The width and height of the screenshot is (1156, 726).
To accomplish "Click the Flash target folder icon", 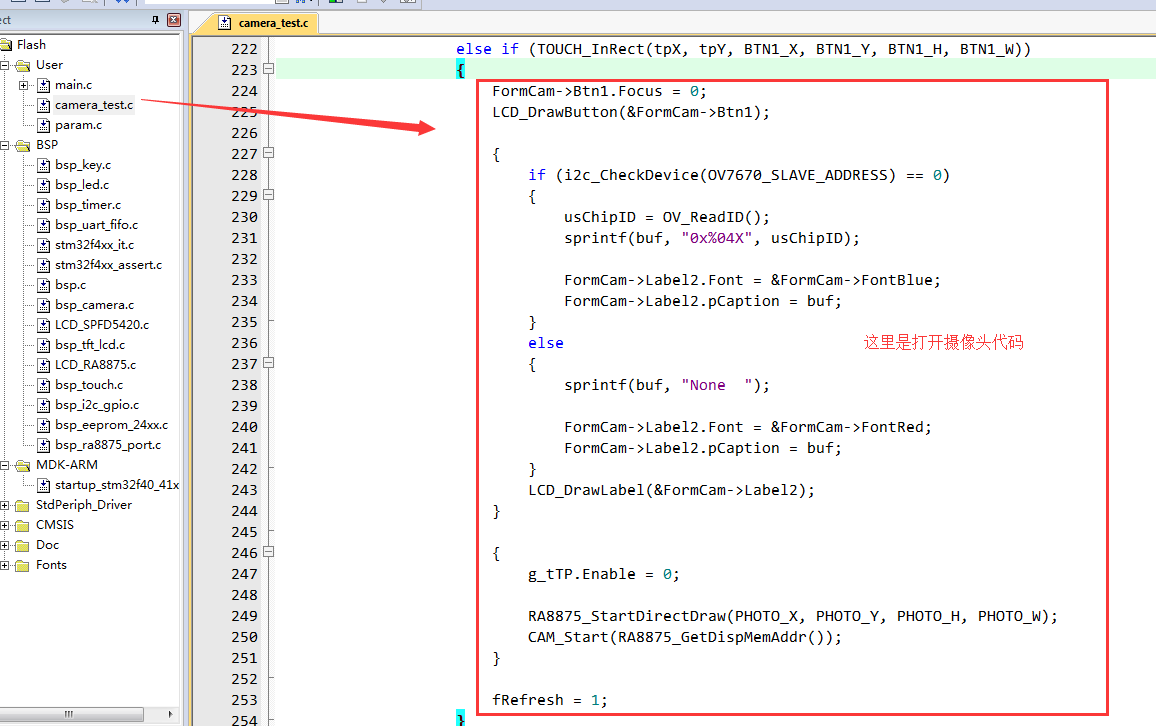I will 6,45.
